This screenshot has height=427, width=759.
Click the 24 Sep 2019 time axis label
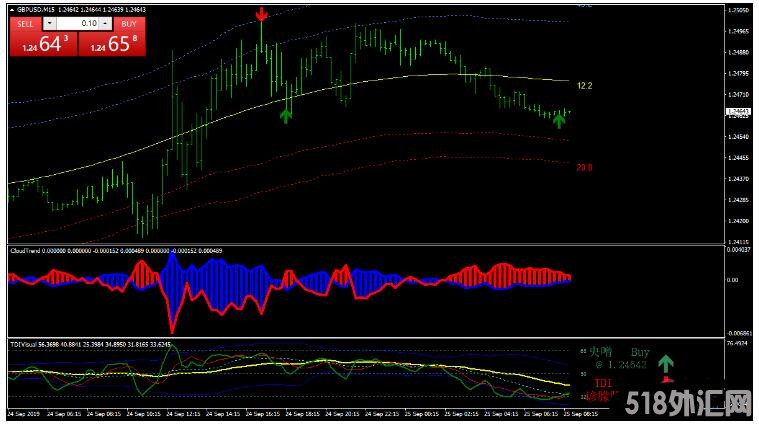click(23, 414)
